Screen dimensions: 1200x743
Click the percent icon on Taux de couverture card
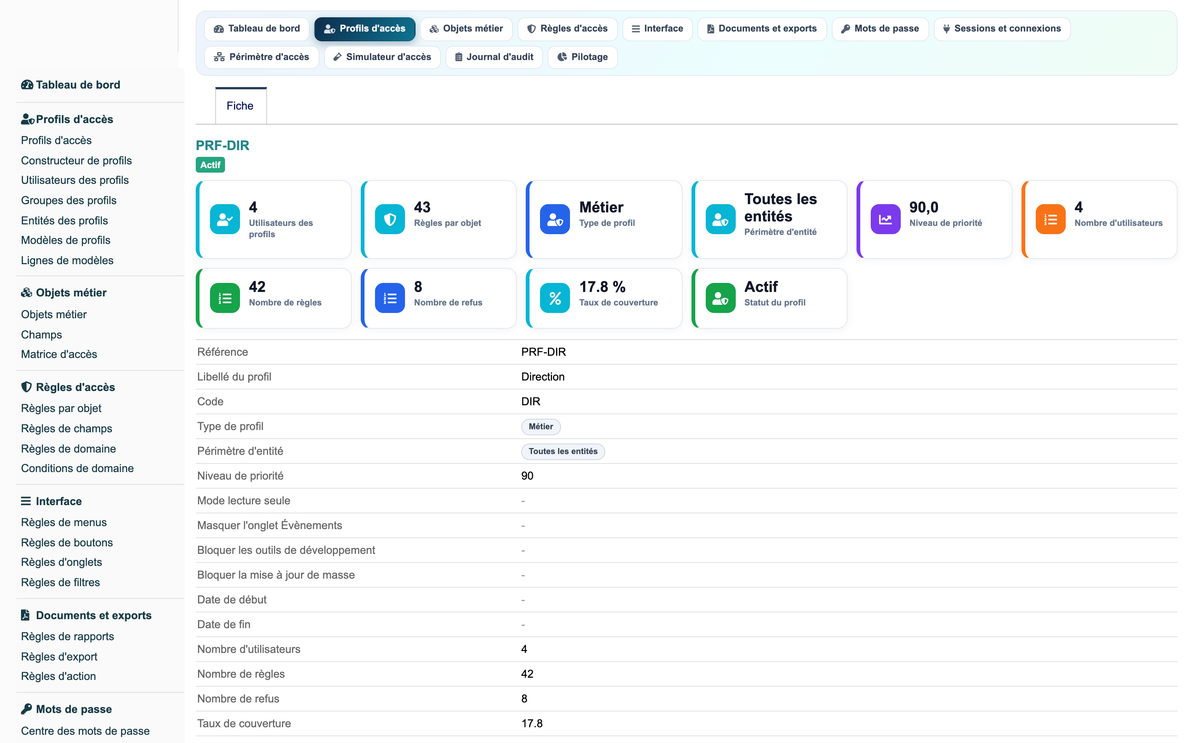pyautogui.click(x=555, y=298)
